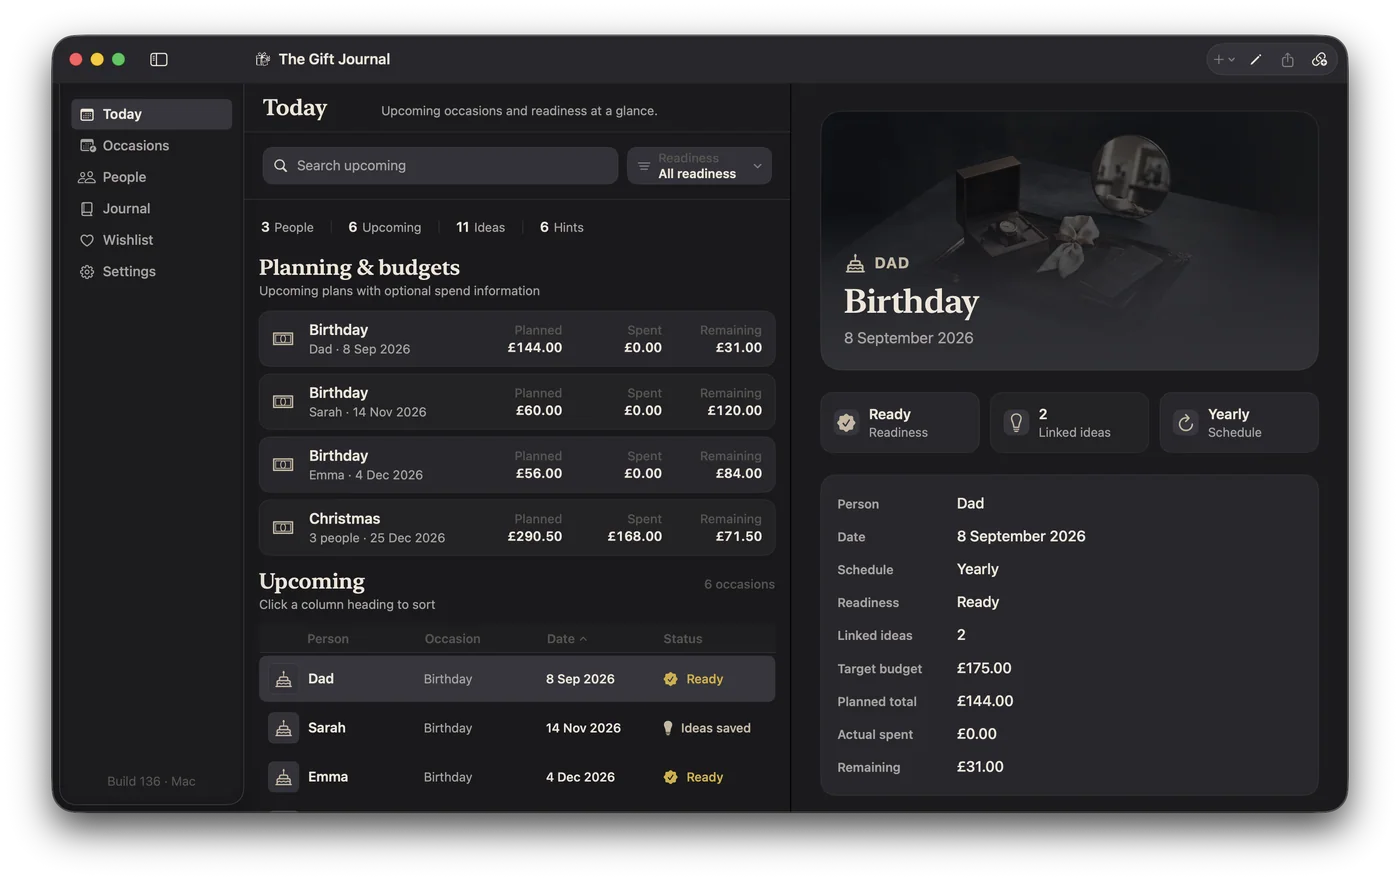Click the Ready readiness badge icon
This screenshot has height=881, width=1400.
(x=846, y=423)
